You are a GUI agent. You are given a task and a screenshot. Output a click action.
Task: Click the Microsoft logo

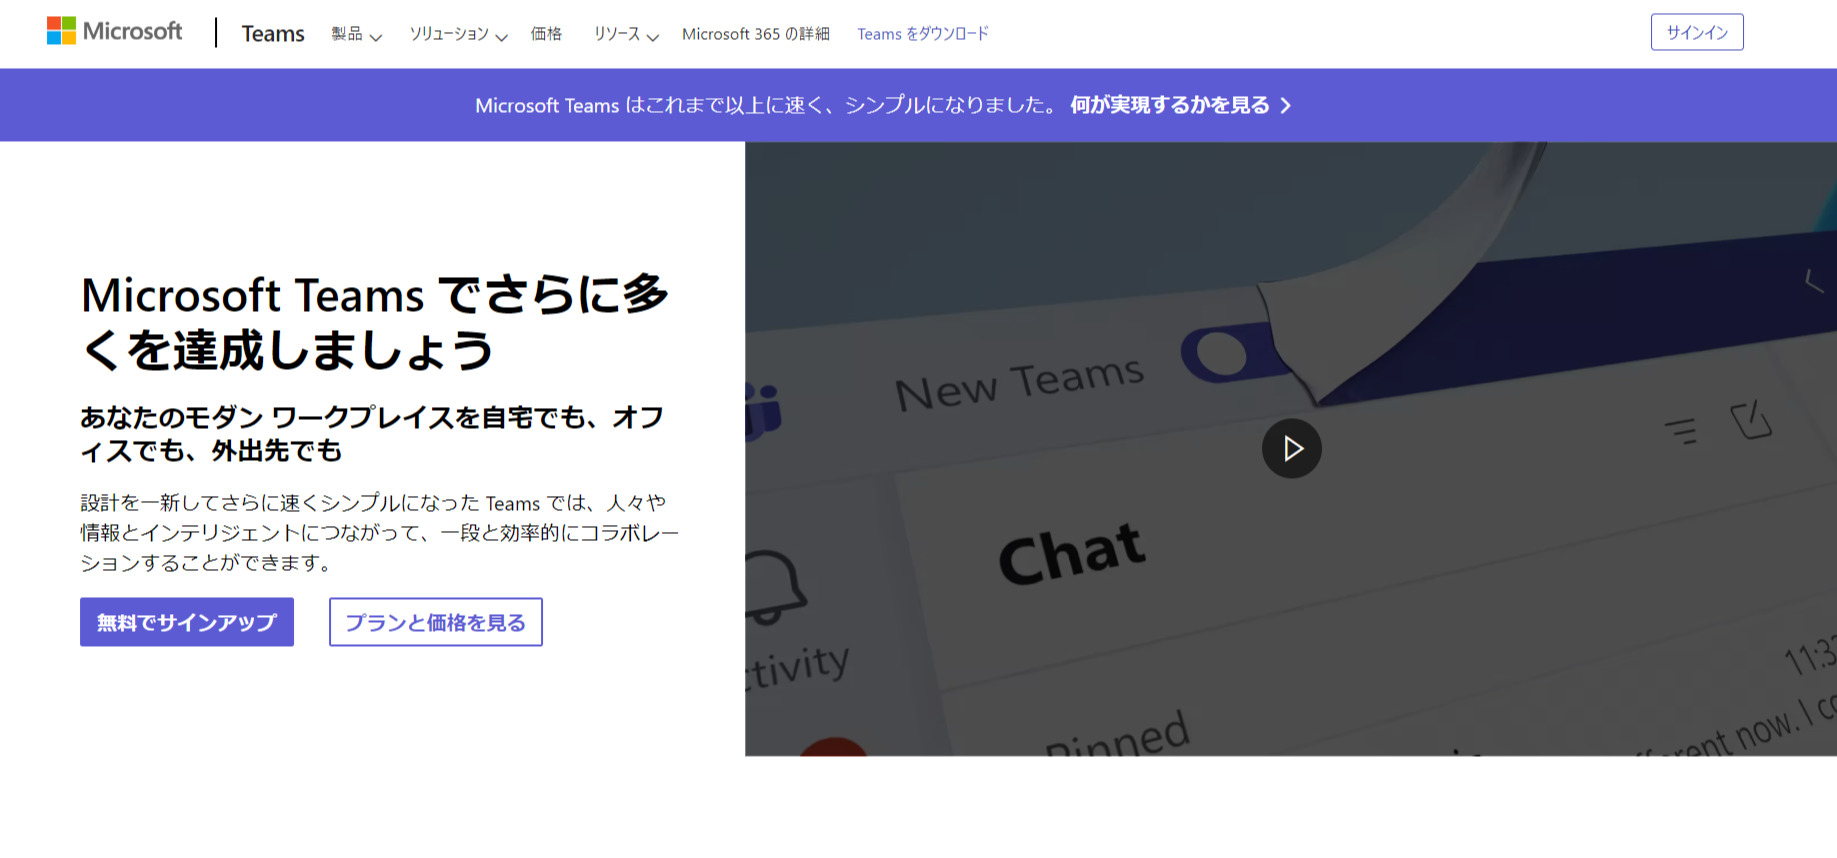(x=114, y=32)
